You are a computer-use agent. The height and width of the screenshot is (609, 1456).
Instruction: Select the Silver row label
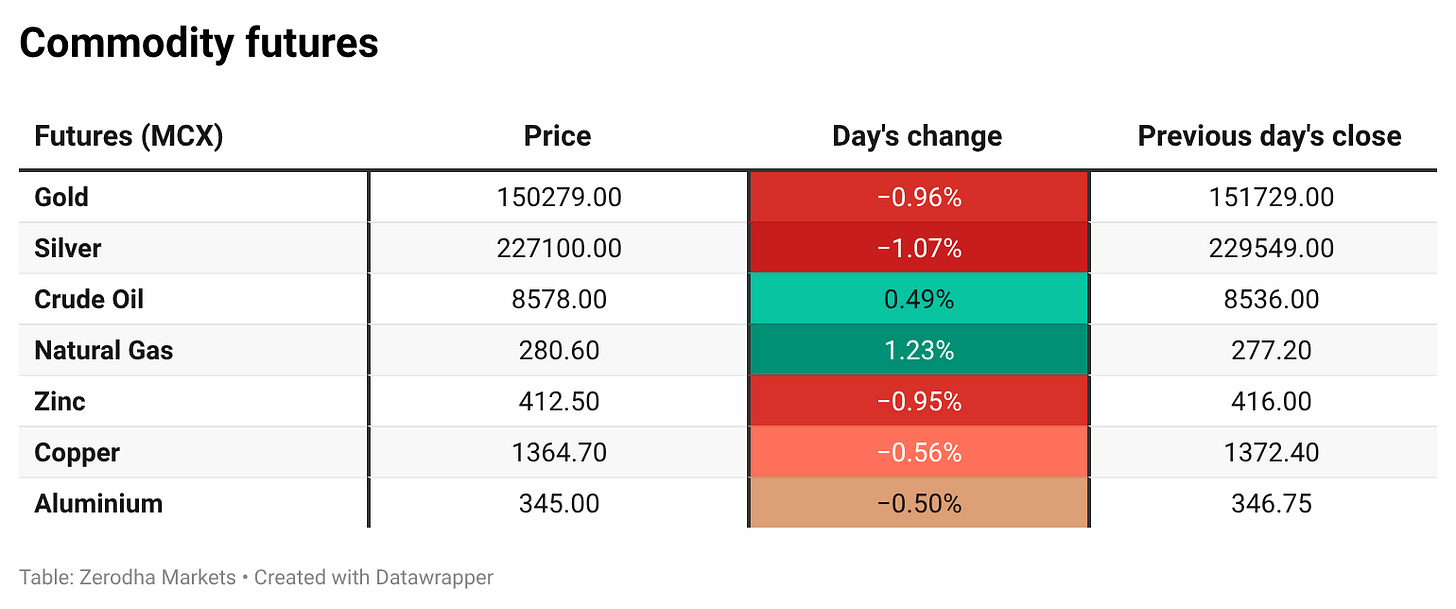click(67, 248)
